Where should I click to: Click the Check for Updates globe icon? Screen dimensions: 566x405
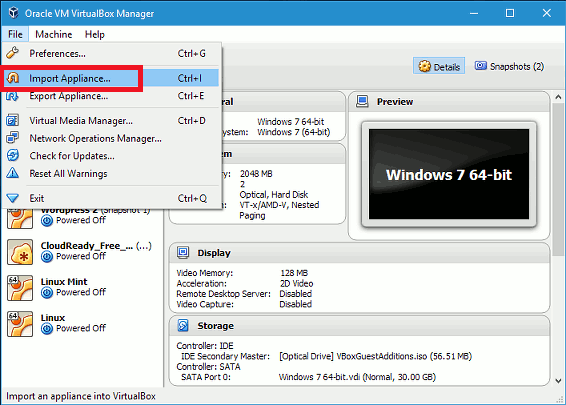point(13,155)
